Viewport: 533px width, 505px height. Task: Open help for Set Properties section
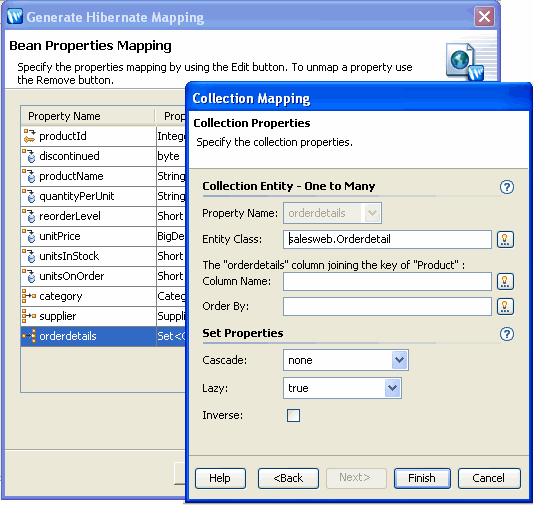pos(507,334)
